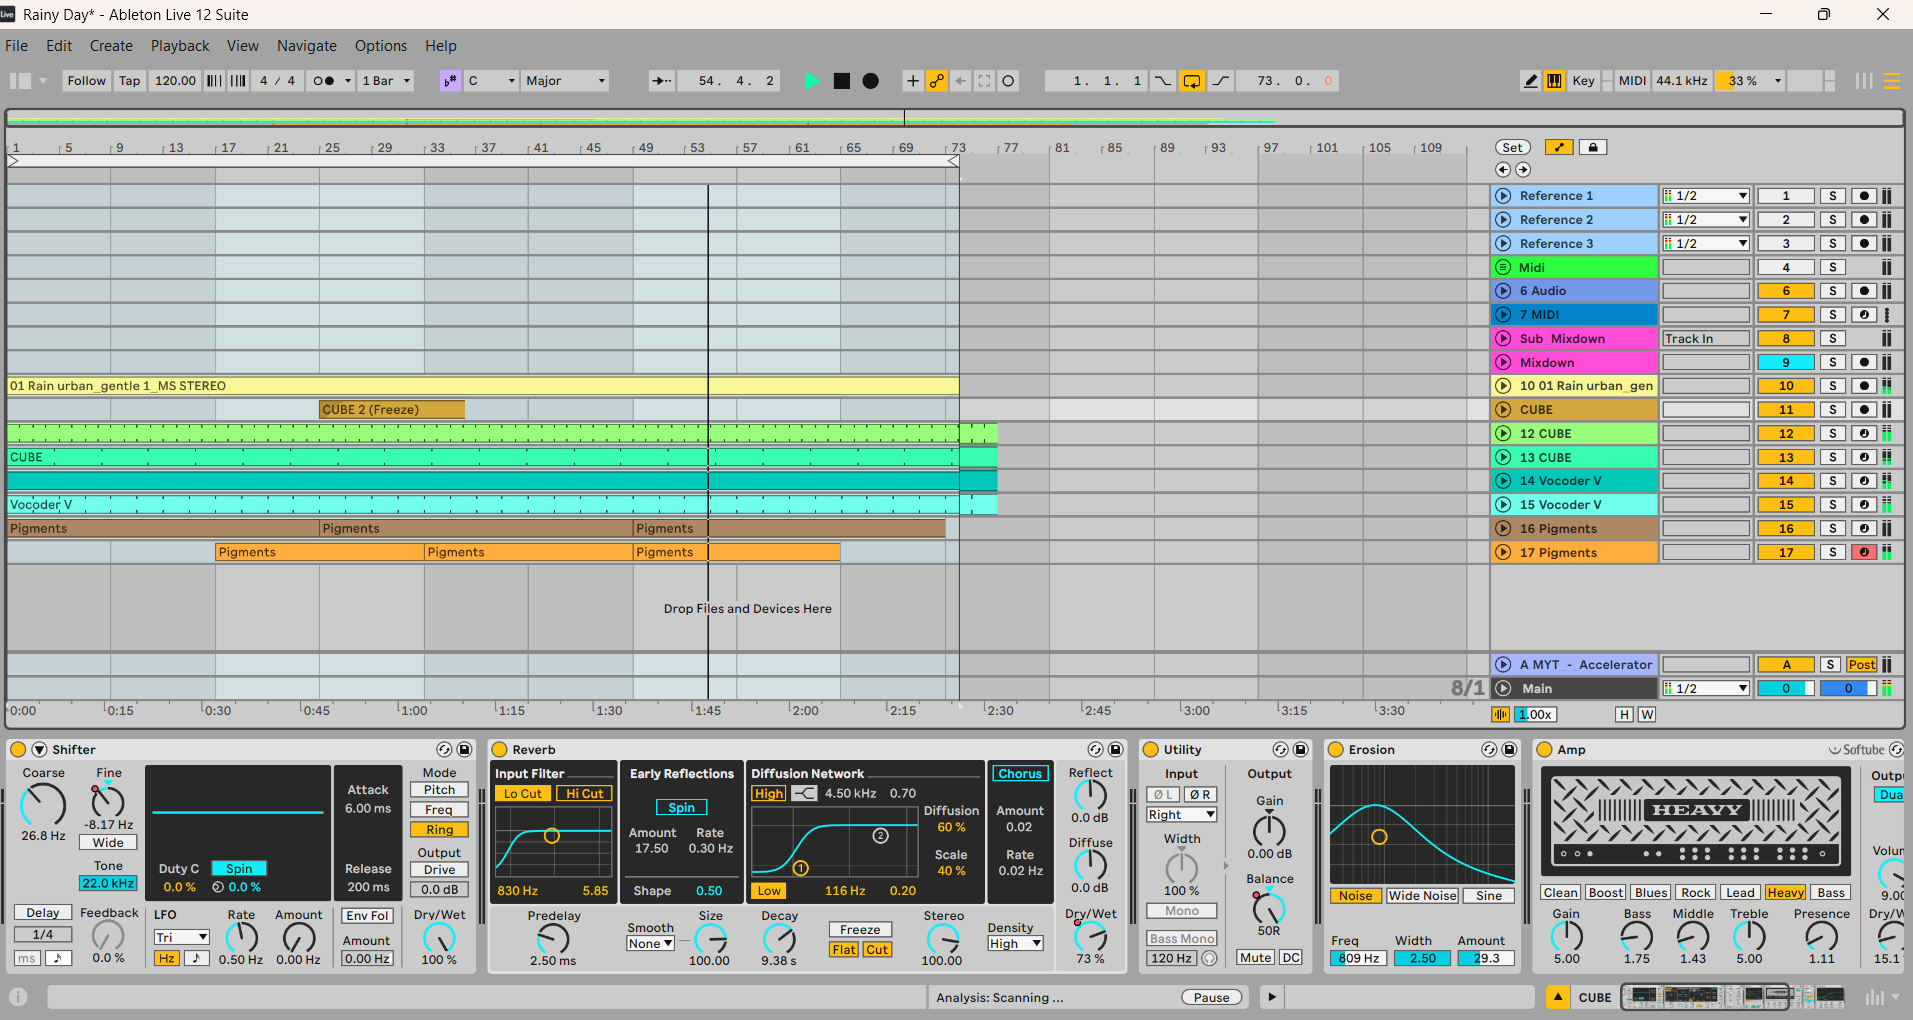
Task: Open the Navigate menu
Action: click(307, 46)
